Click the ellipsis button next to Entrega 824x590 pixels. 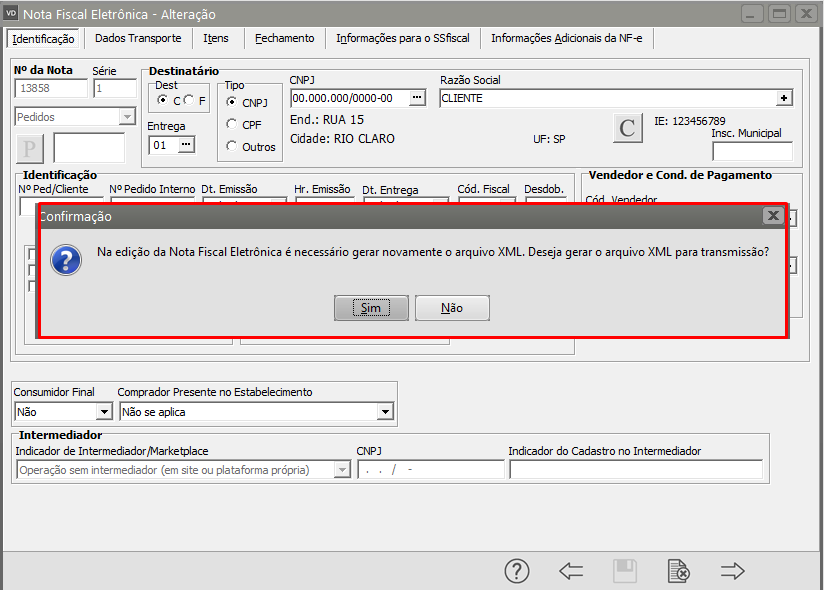(x=186, y=145)
